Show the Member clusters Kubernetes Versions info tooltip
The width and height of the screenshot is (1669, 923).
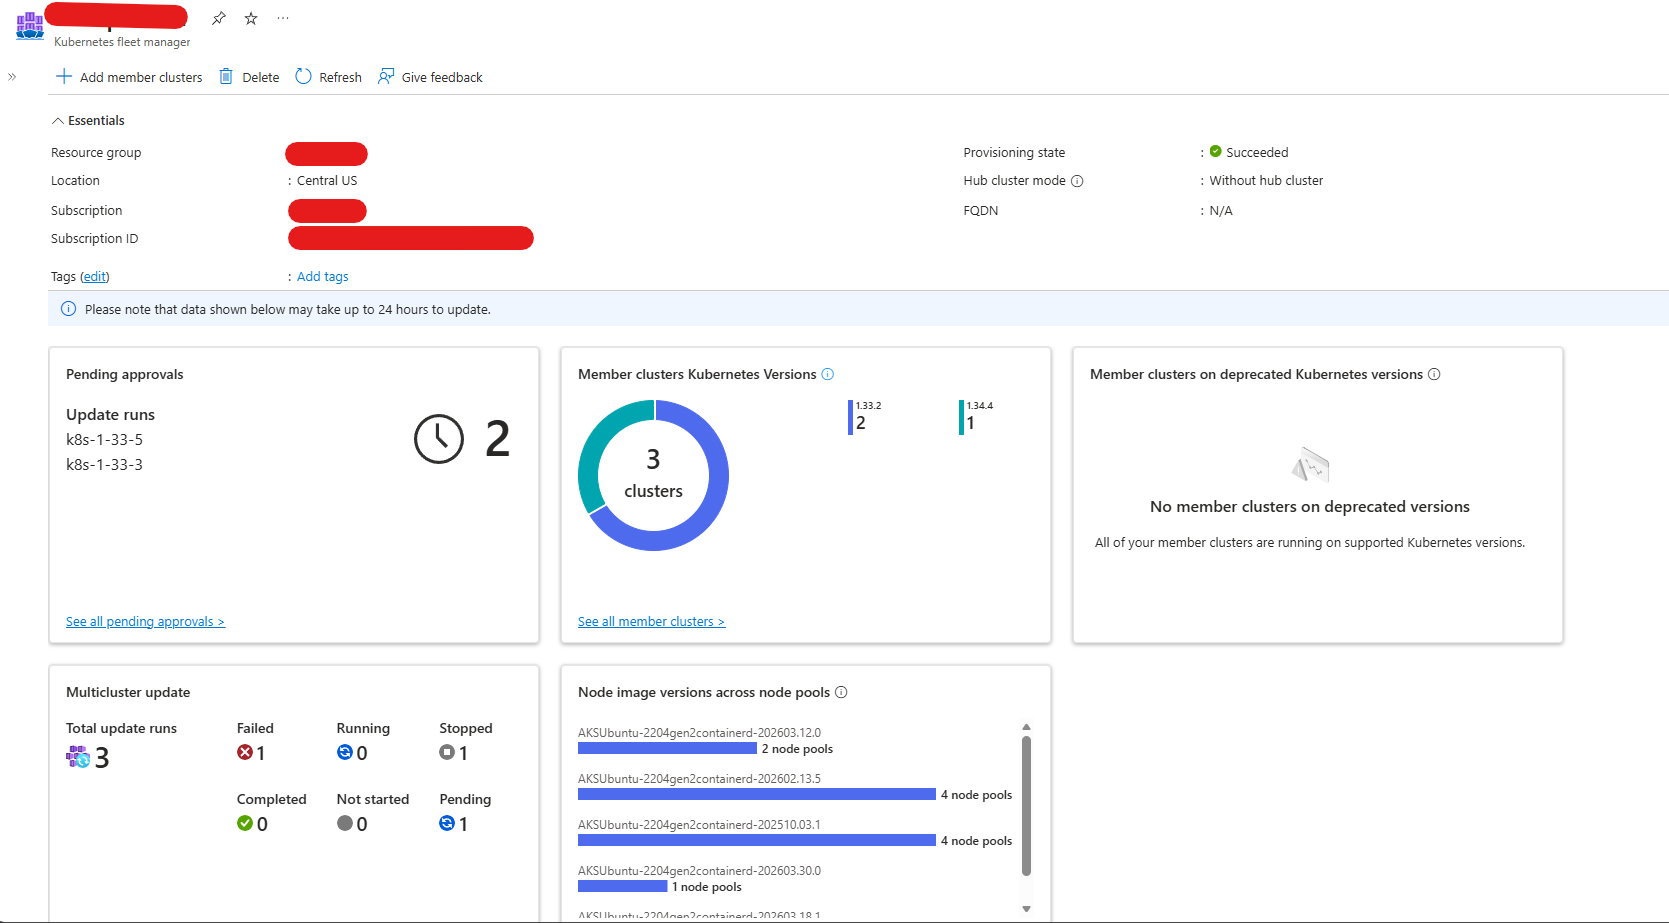[827, 374]
